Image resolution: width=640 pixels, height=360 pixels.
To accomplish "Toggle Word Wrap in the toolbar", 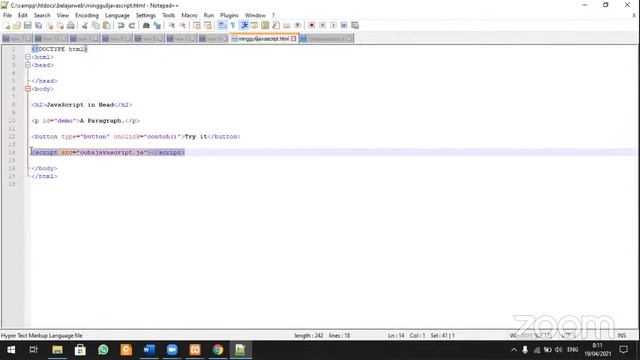I will 222,25.
